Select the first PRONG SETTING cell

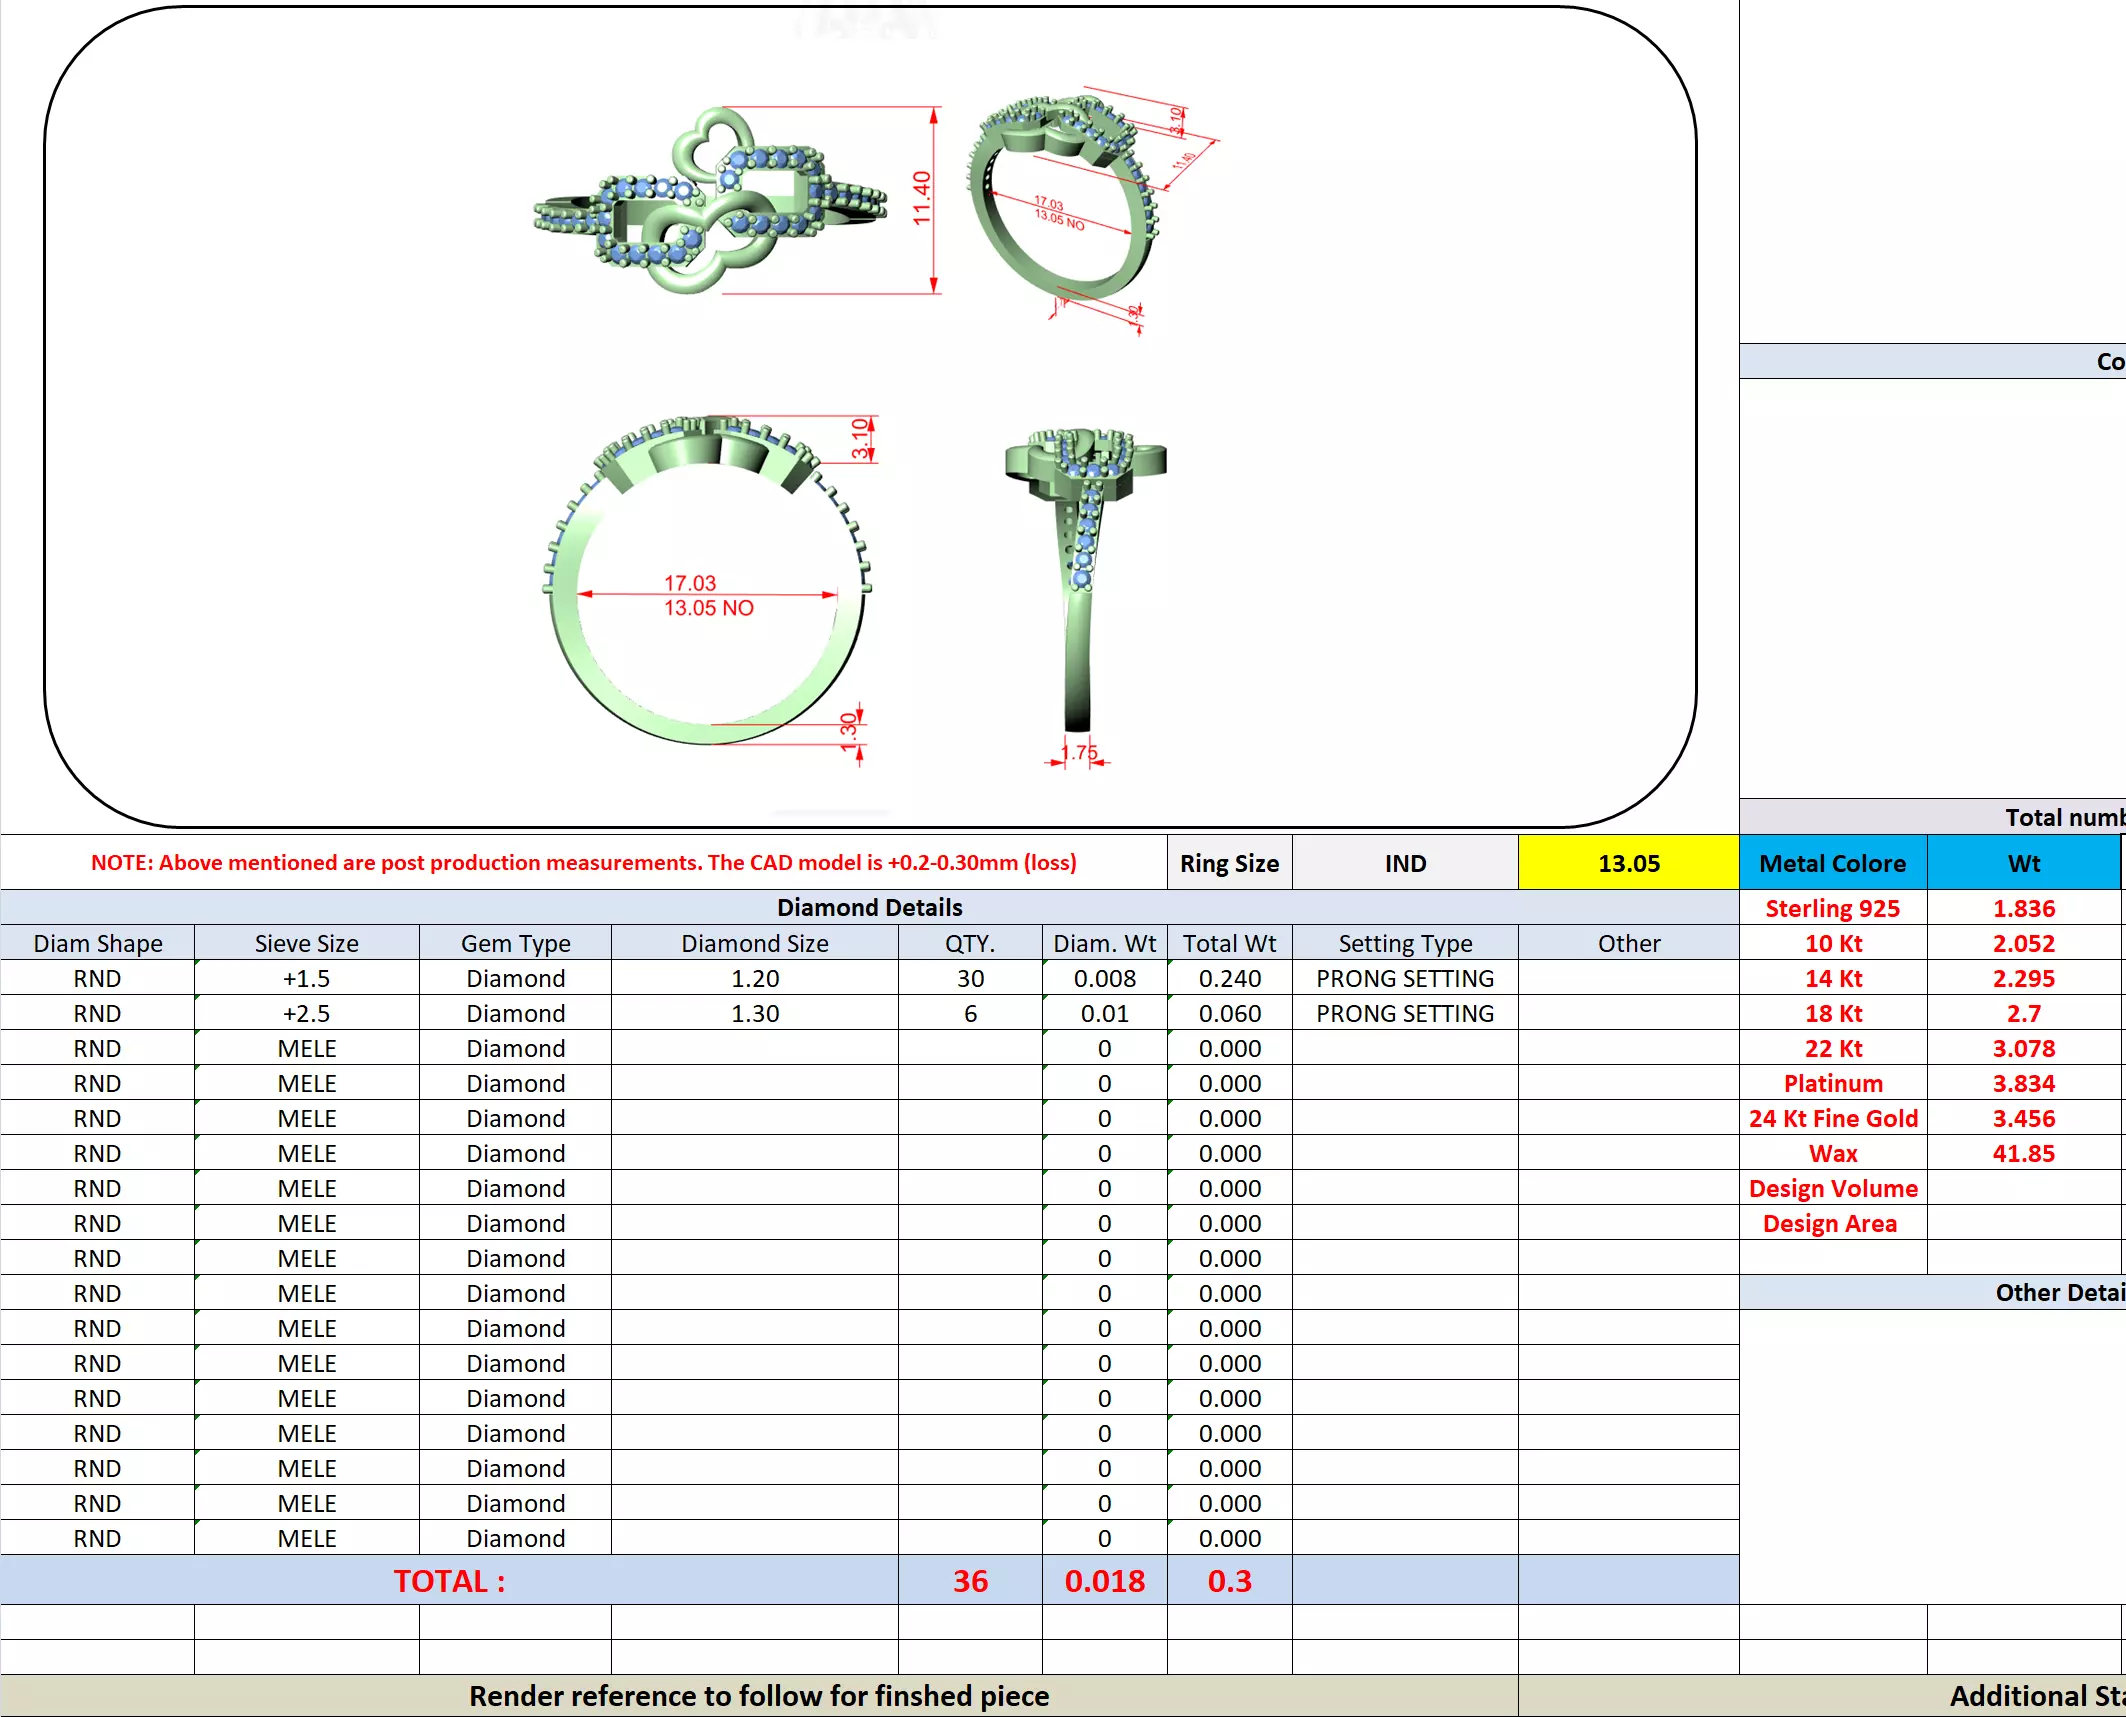[1404, 978]
